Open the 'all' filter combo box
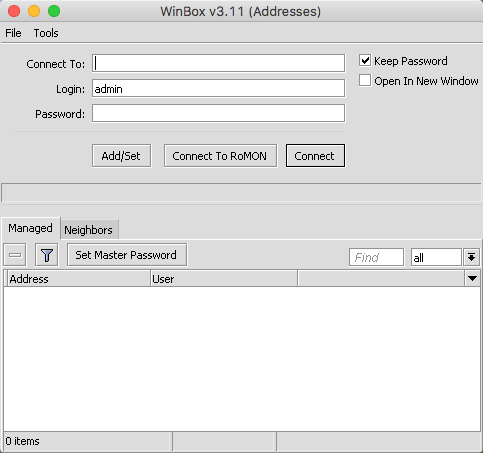This screenshot has width=483, height=453. point(436,257)
